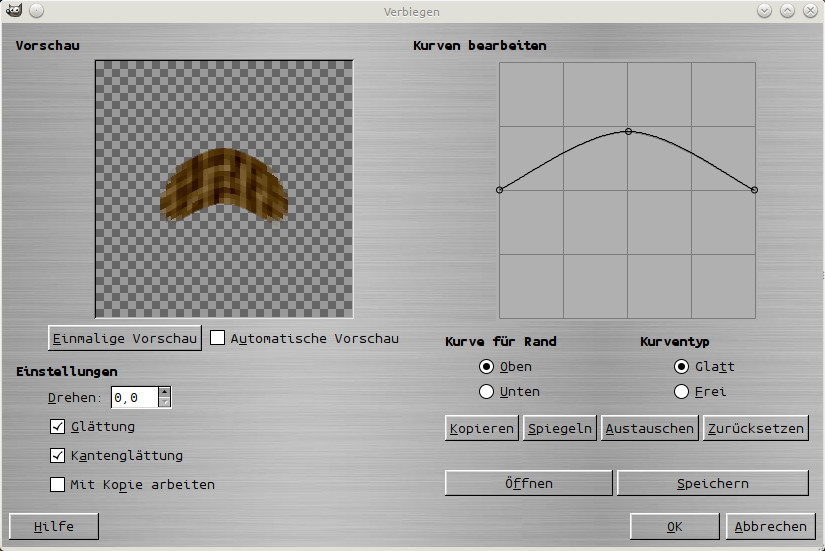The height and width of the screenshot is (551, 825).
Task: Click the Drehen rotation input field
Action: click(x=134, y=398)
